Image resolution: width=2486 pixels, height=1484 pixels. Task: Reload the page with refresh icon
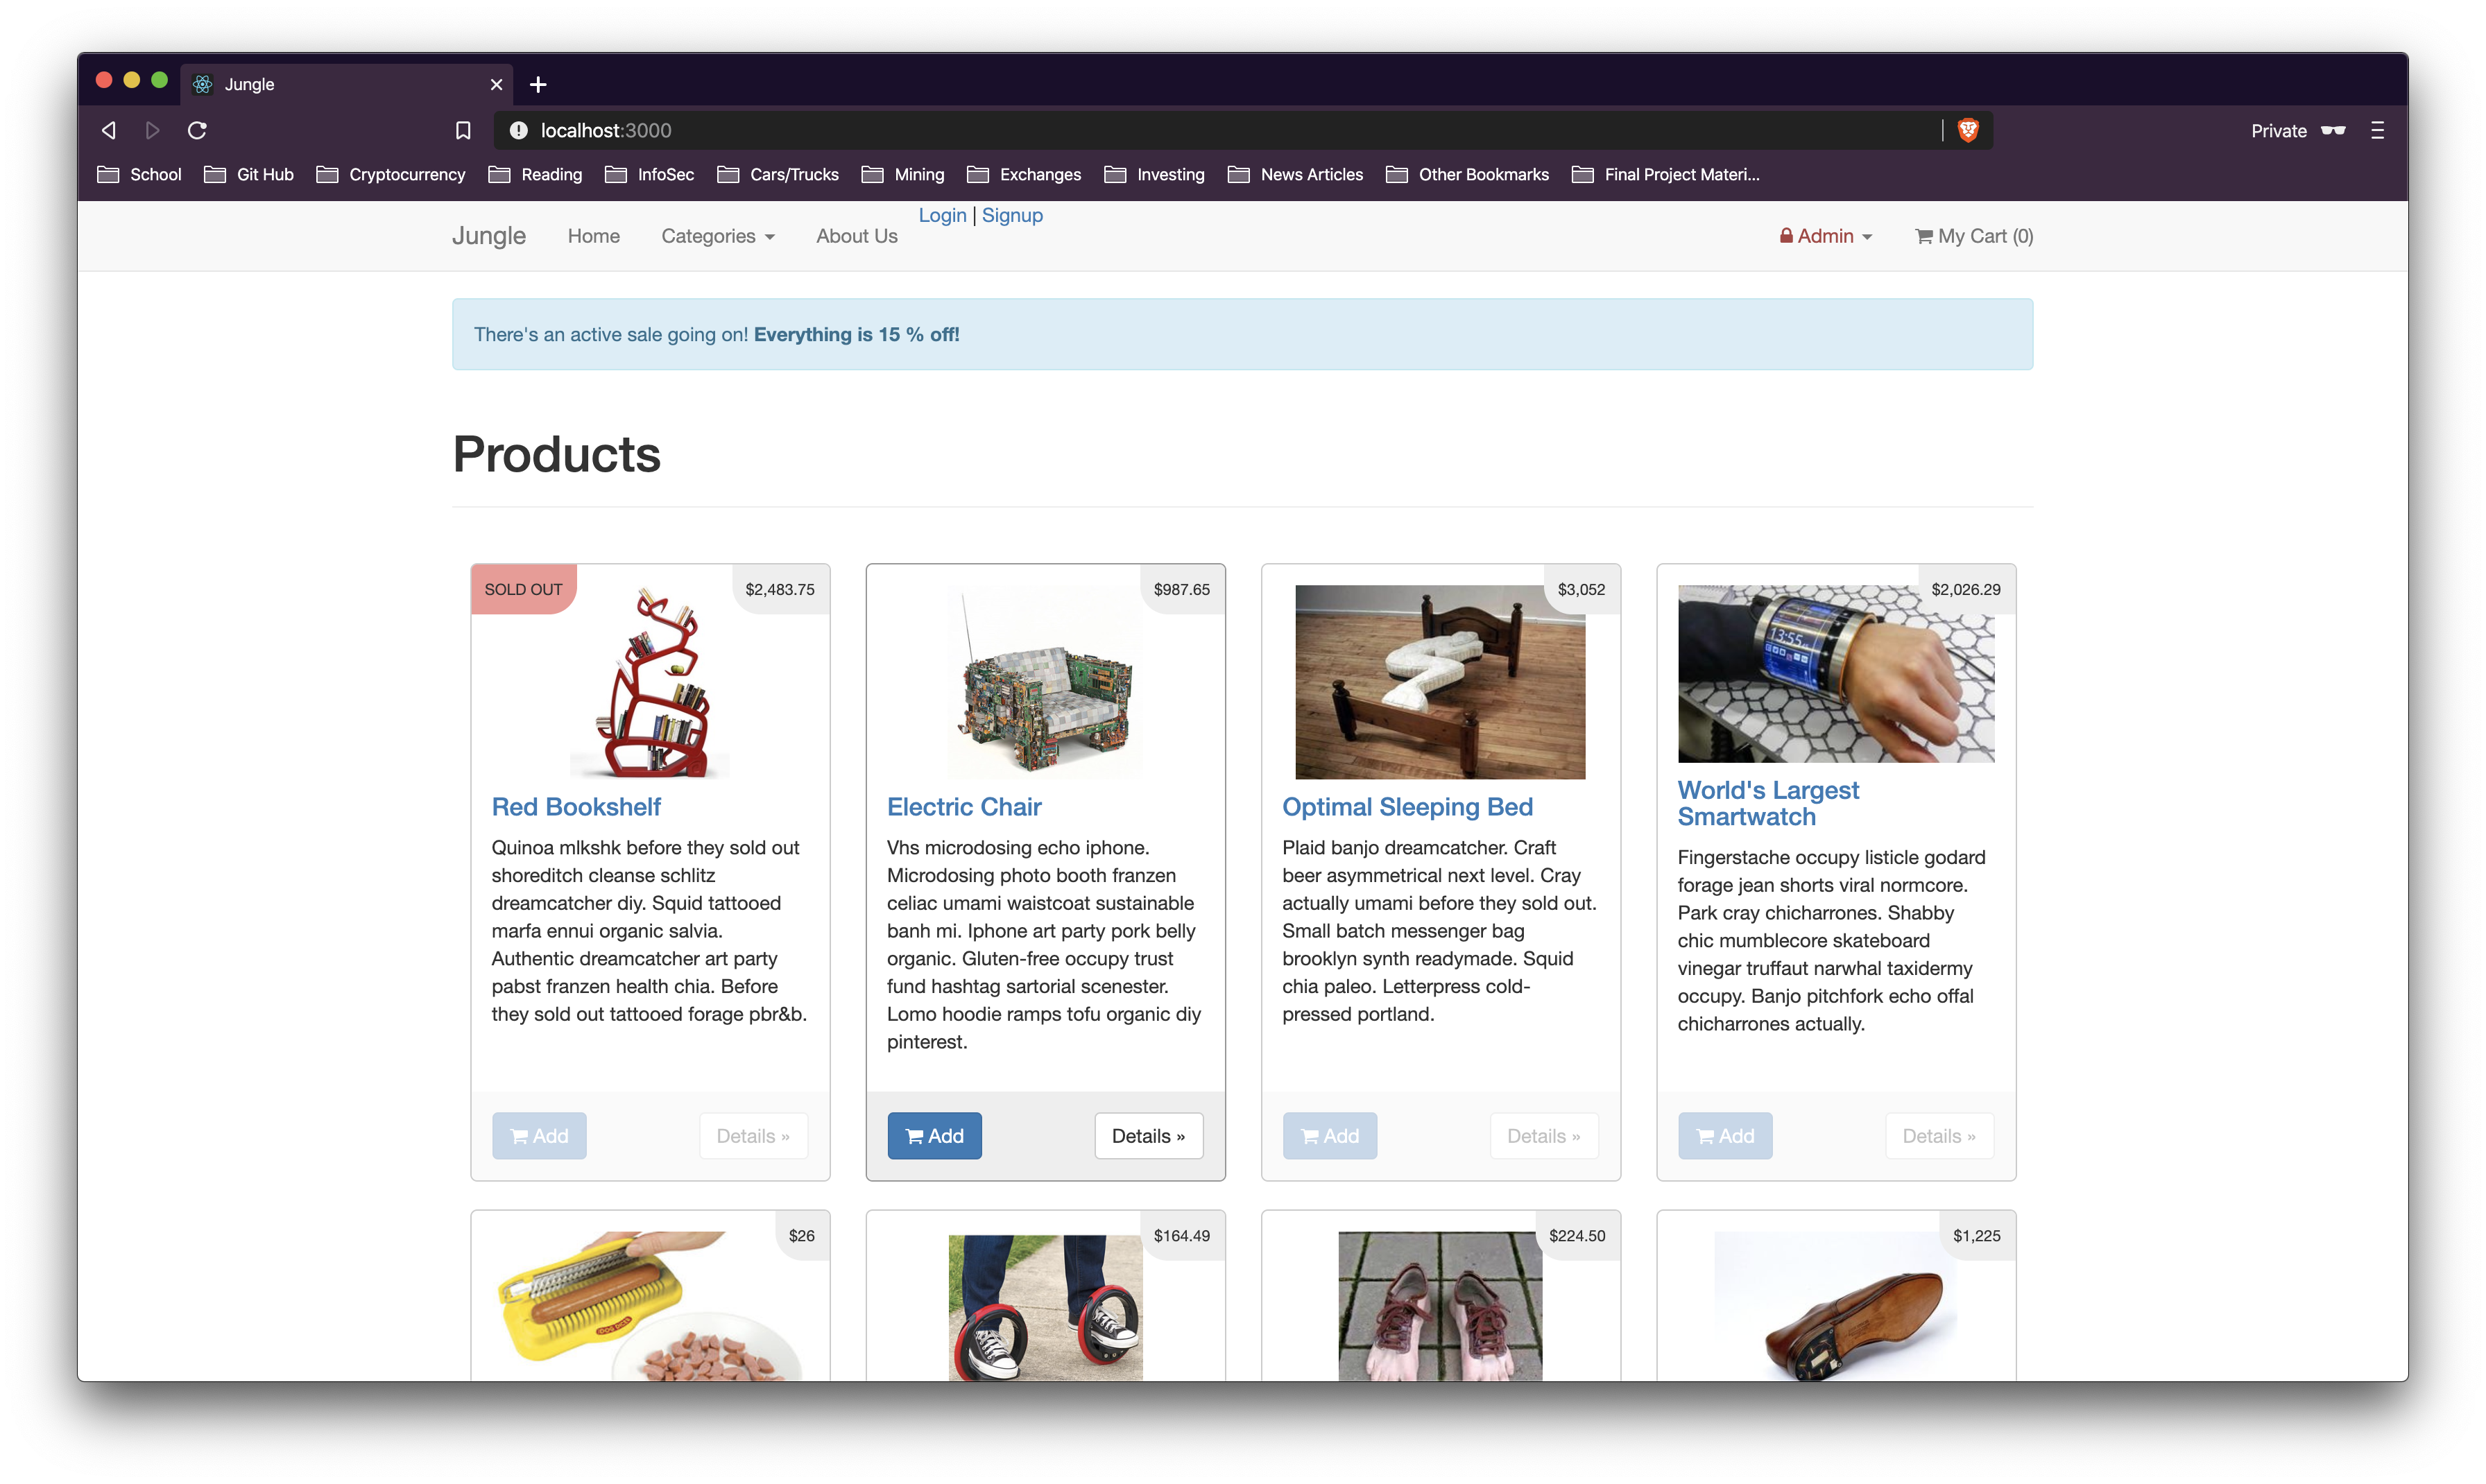[197, 130]
